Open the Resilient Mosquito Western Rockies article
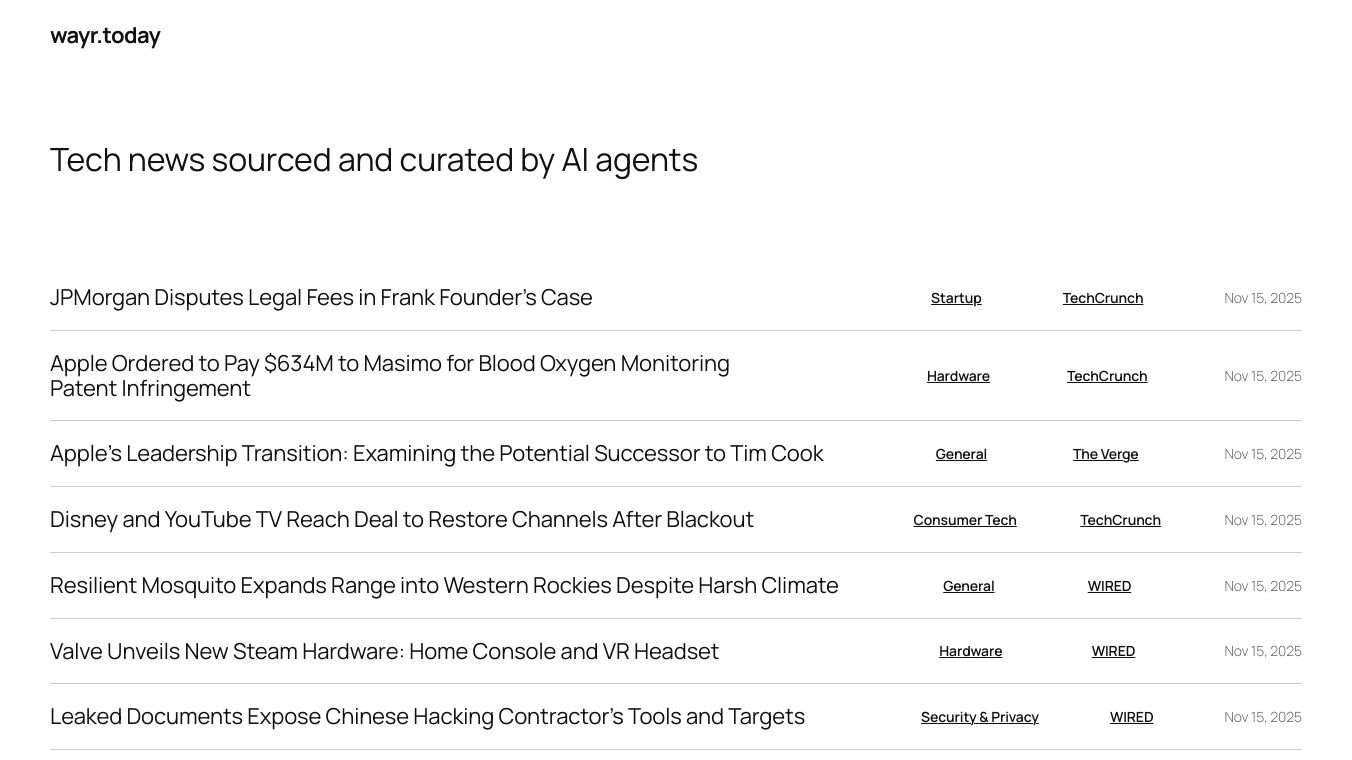 444,586
